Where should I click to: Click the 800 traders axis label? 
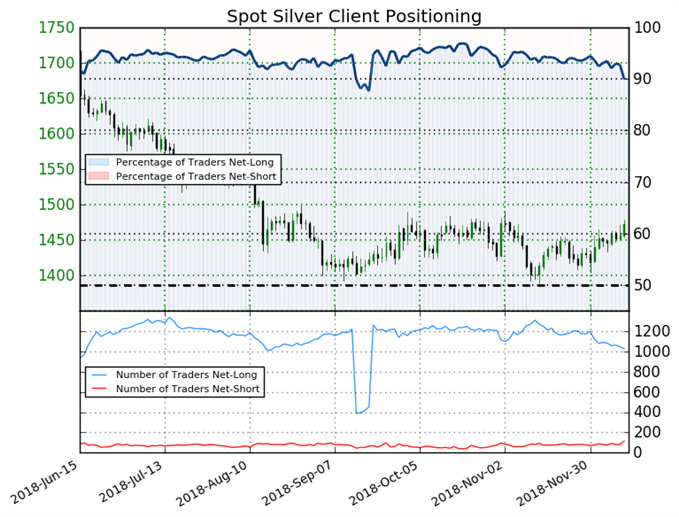(x=647, y=372)
